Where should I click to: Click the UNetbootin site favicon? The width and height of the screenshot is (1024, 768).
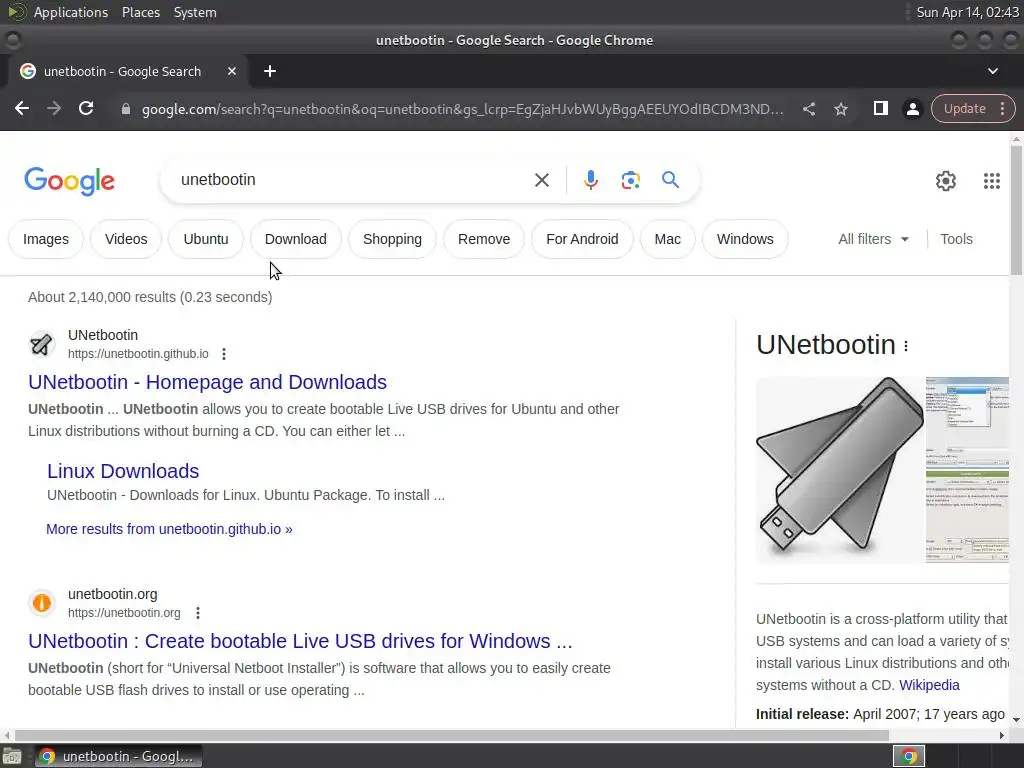point(42,344)
